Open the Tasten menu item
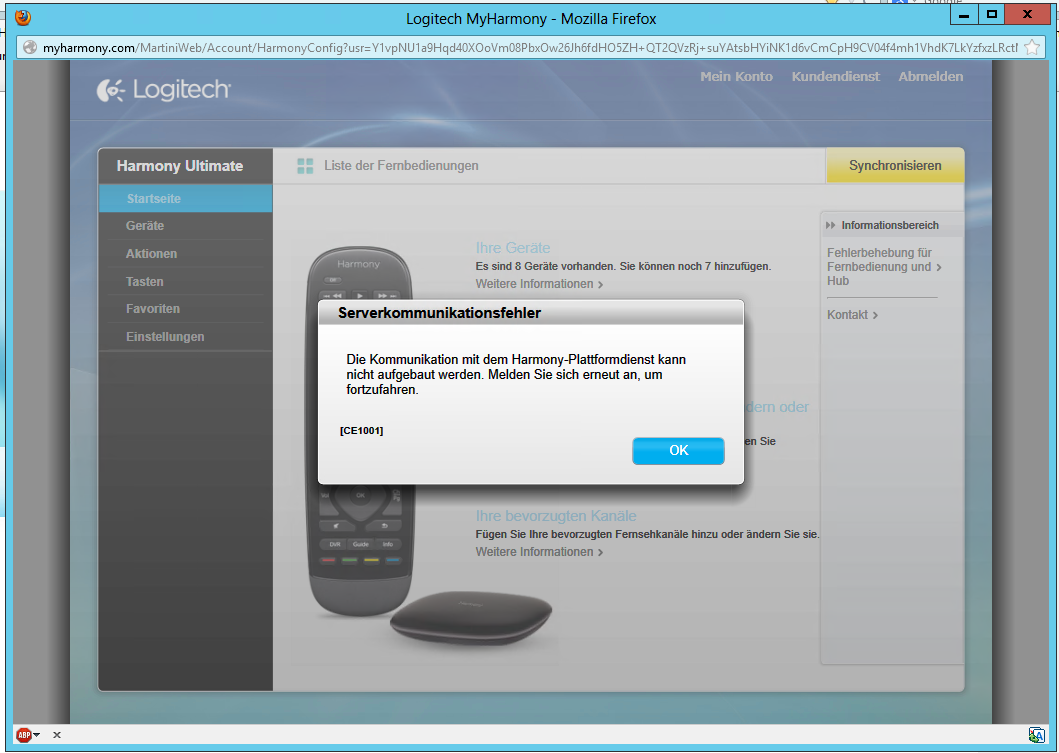The image size is (1059, 753). pos(186,281)
